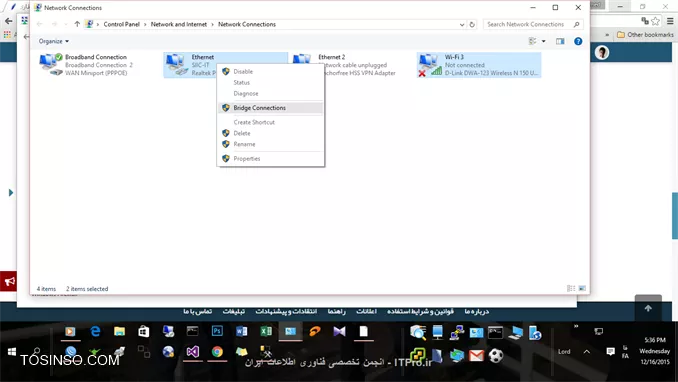Click 'WAN Miniport (PPPOE)' text
This screenshot has width=678, height=382.
[x=96, y=73]
